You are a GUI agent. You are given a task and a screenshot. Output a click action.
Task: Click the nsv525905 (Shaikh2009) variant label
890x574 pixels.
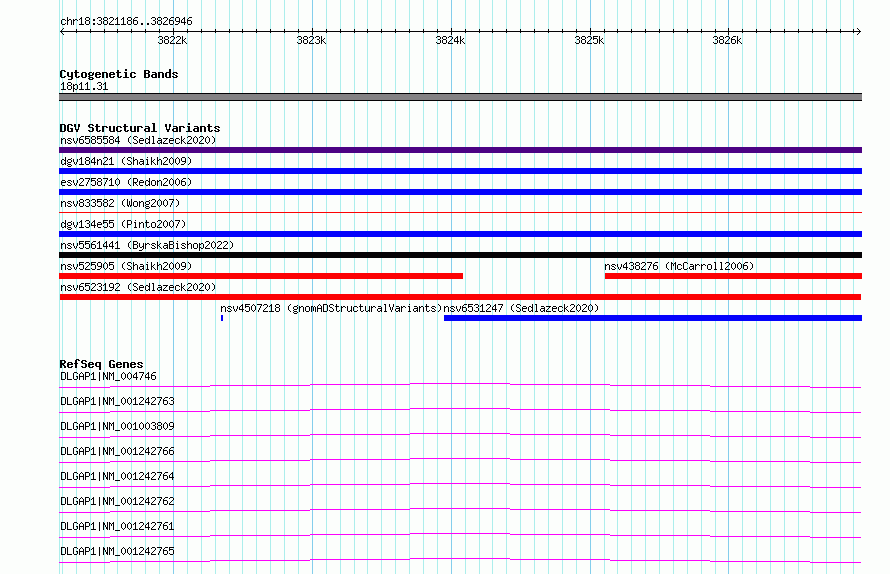[126, 266]
